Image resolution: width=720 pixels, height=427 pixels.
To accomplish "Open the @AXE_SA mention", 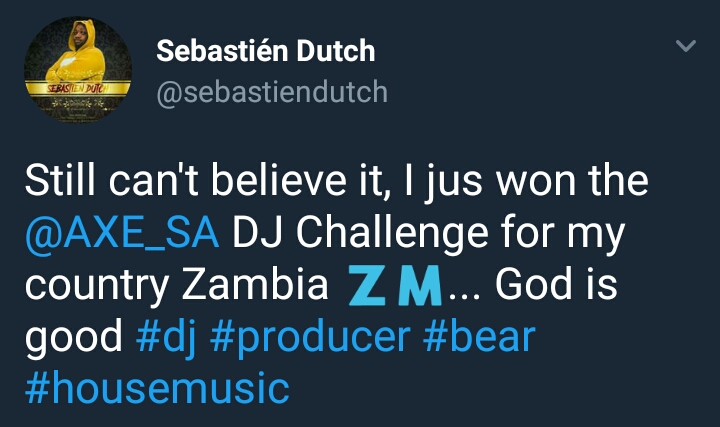I will tap(122, 233).
